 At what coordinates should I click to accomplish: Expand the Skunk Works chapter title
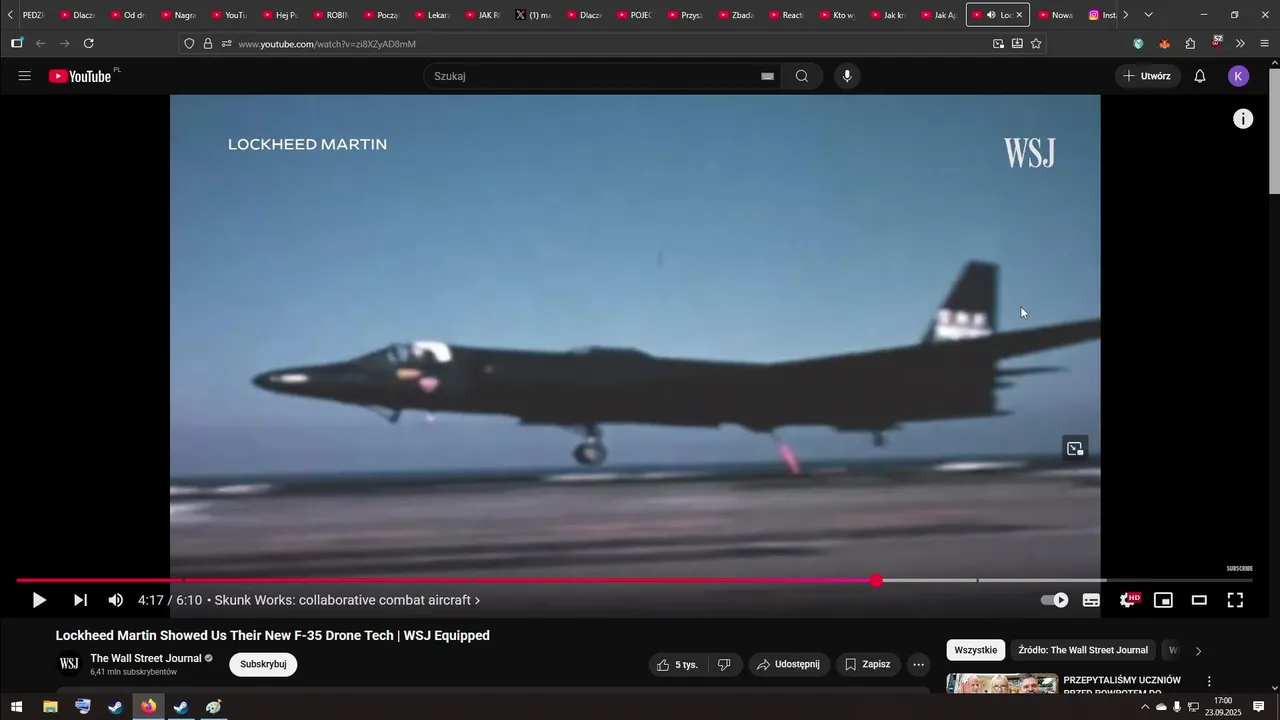(x=347, y=600)
